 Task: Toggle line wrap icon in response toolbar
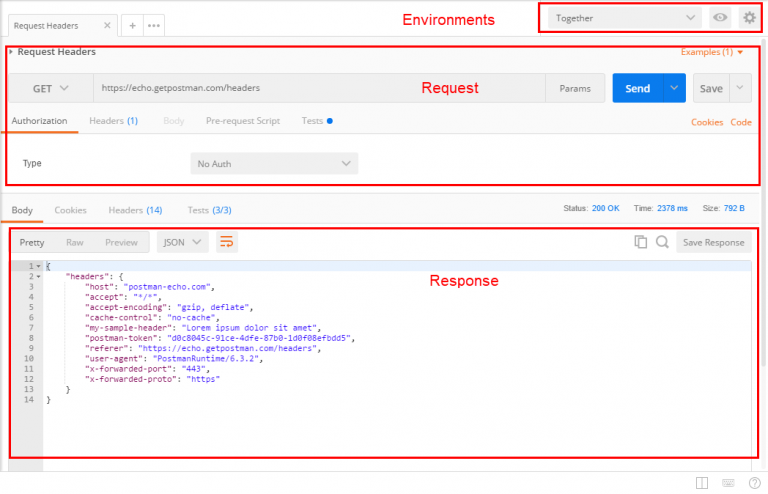[x=227, y=242]
